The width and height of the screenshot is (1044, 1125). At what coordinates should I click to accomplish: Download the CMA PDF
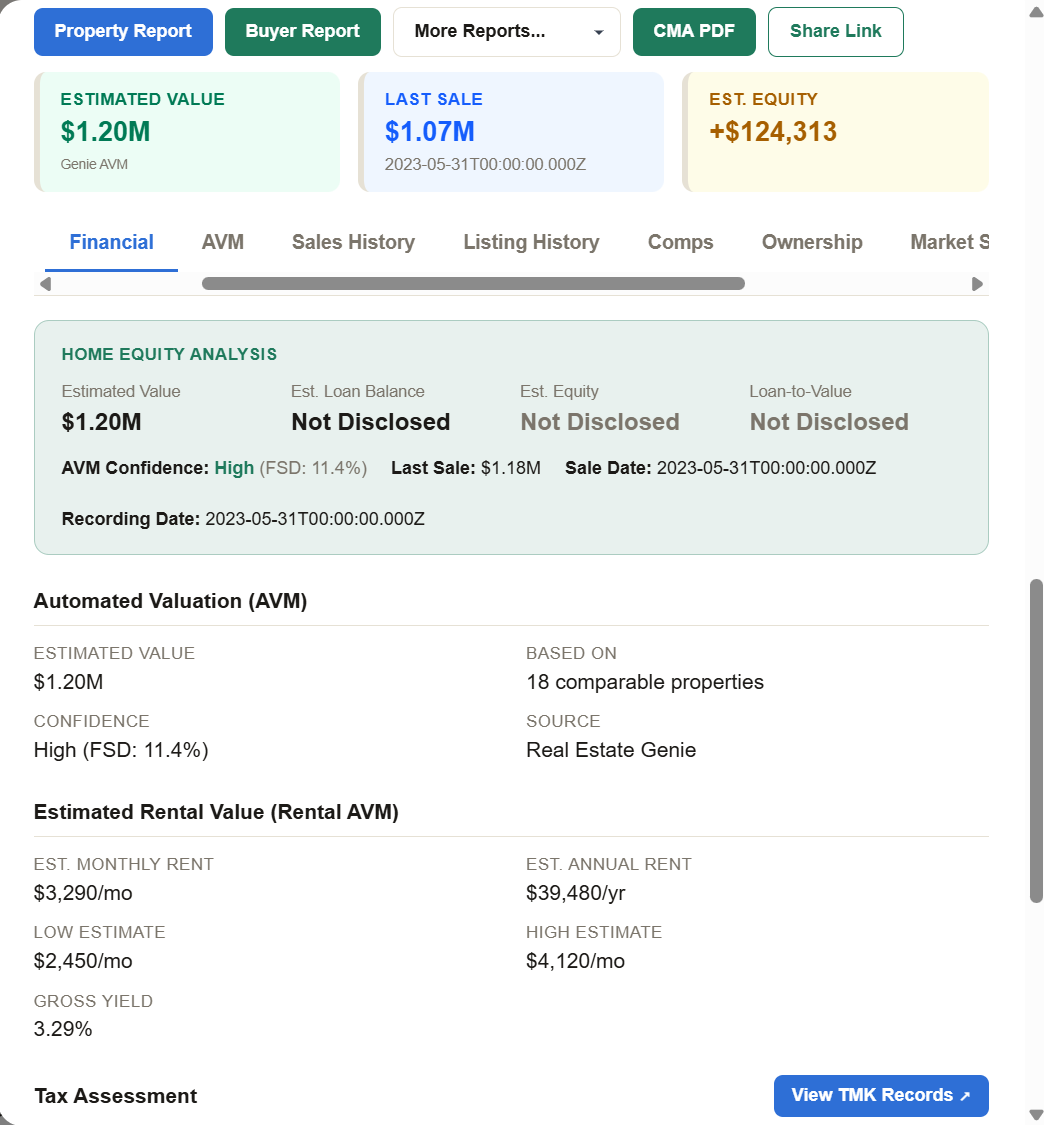pos(694,32)
